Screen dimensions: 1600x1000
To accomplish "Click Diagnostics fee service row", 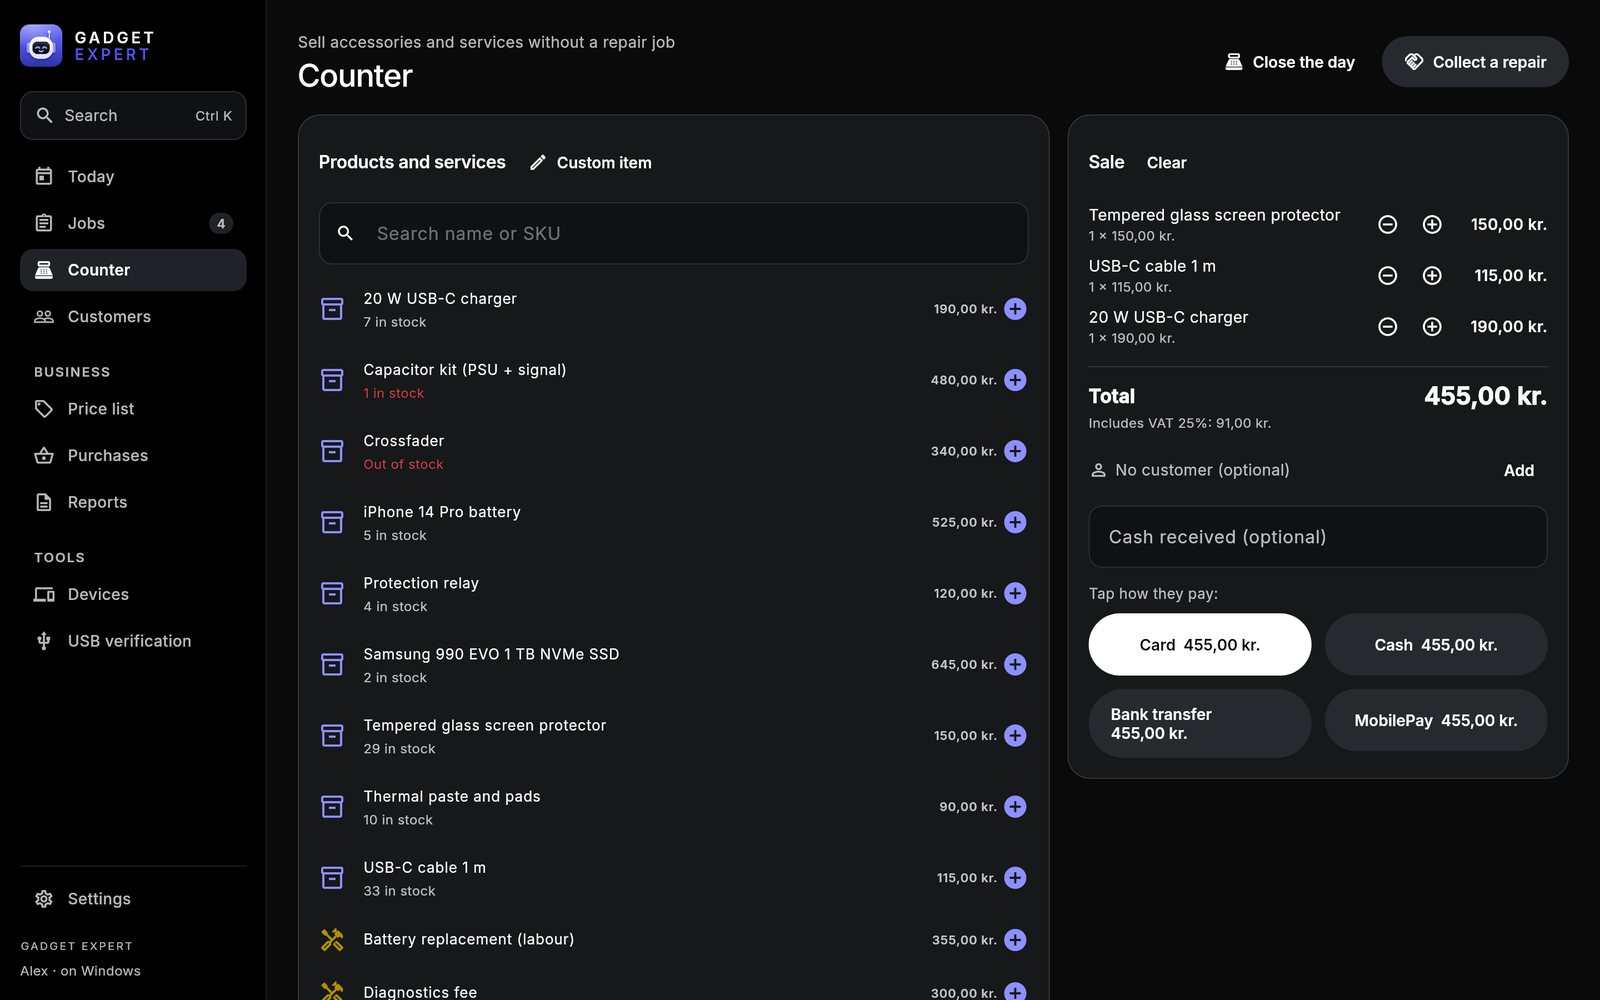I will click(673, 990).
